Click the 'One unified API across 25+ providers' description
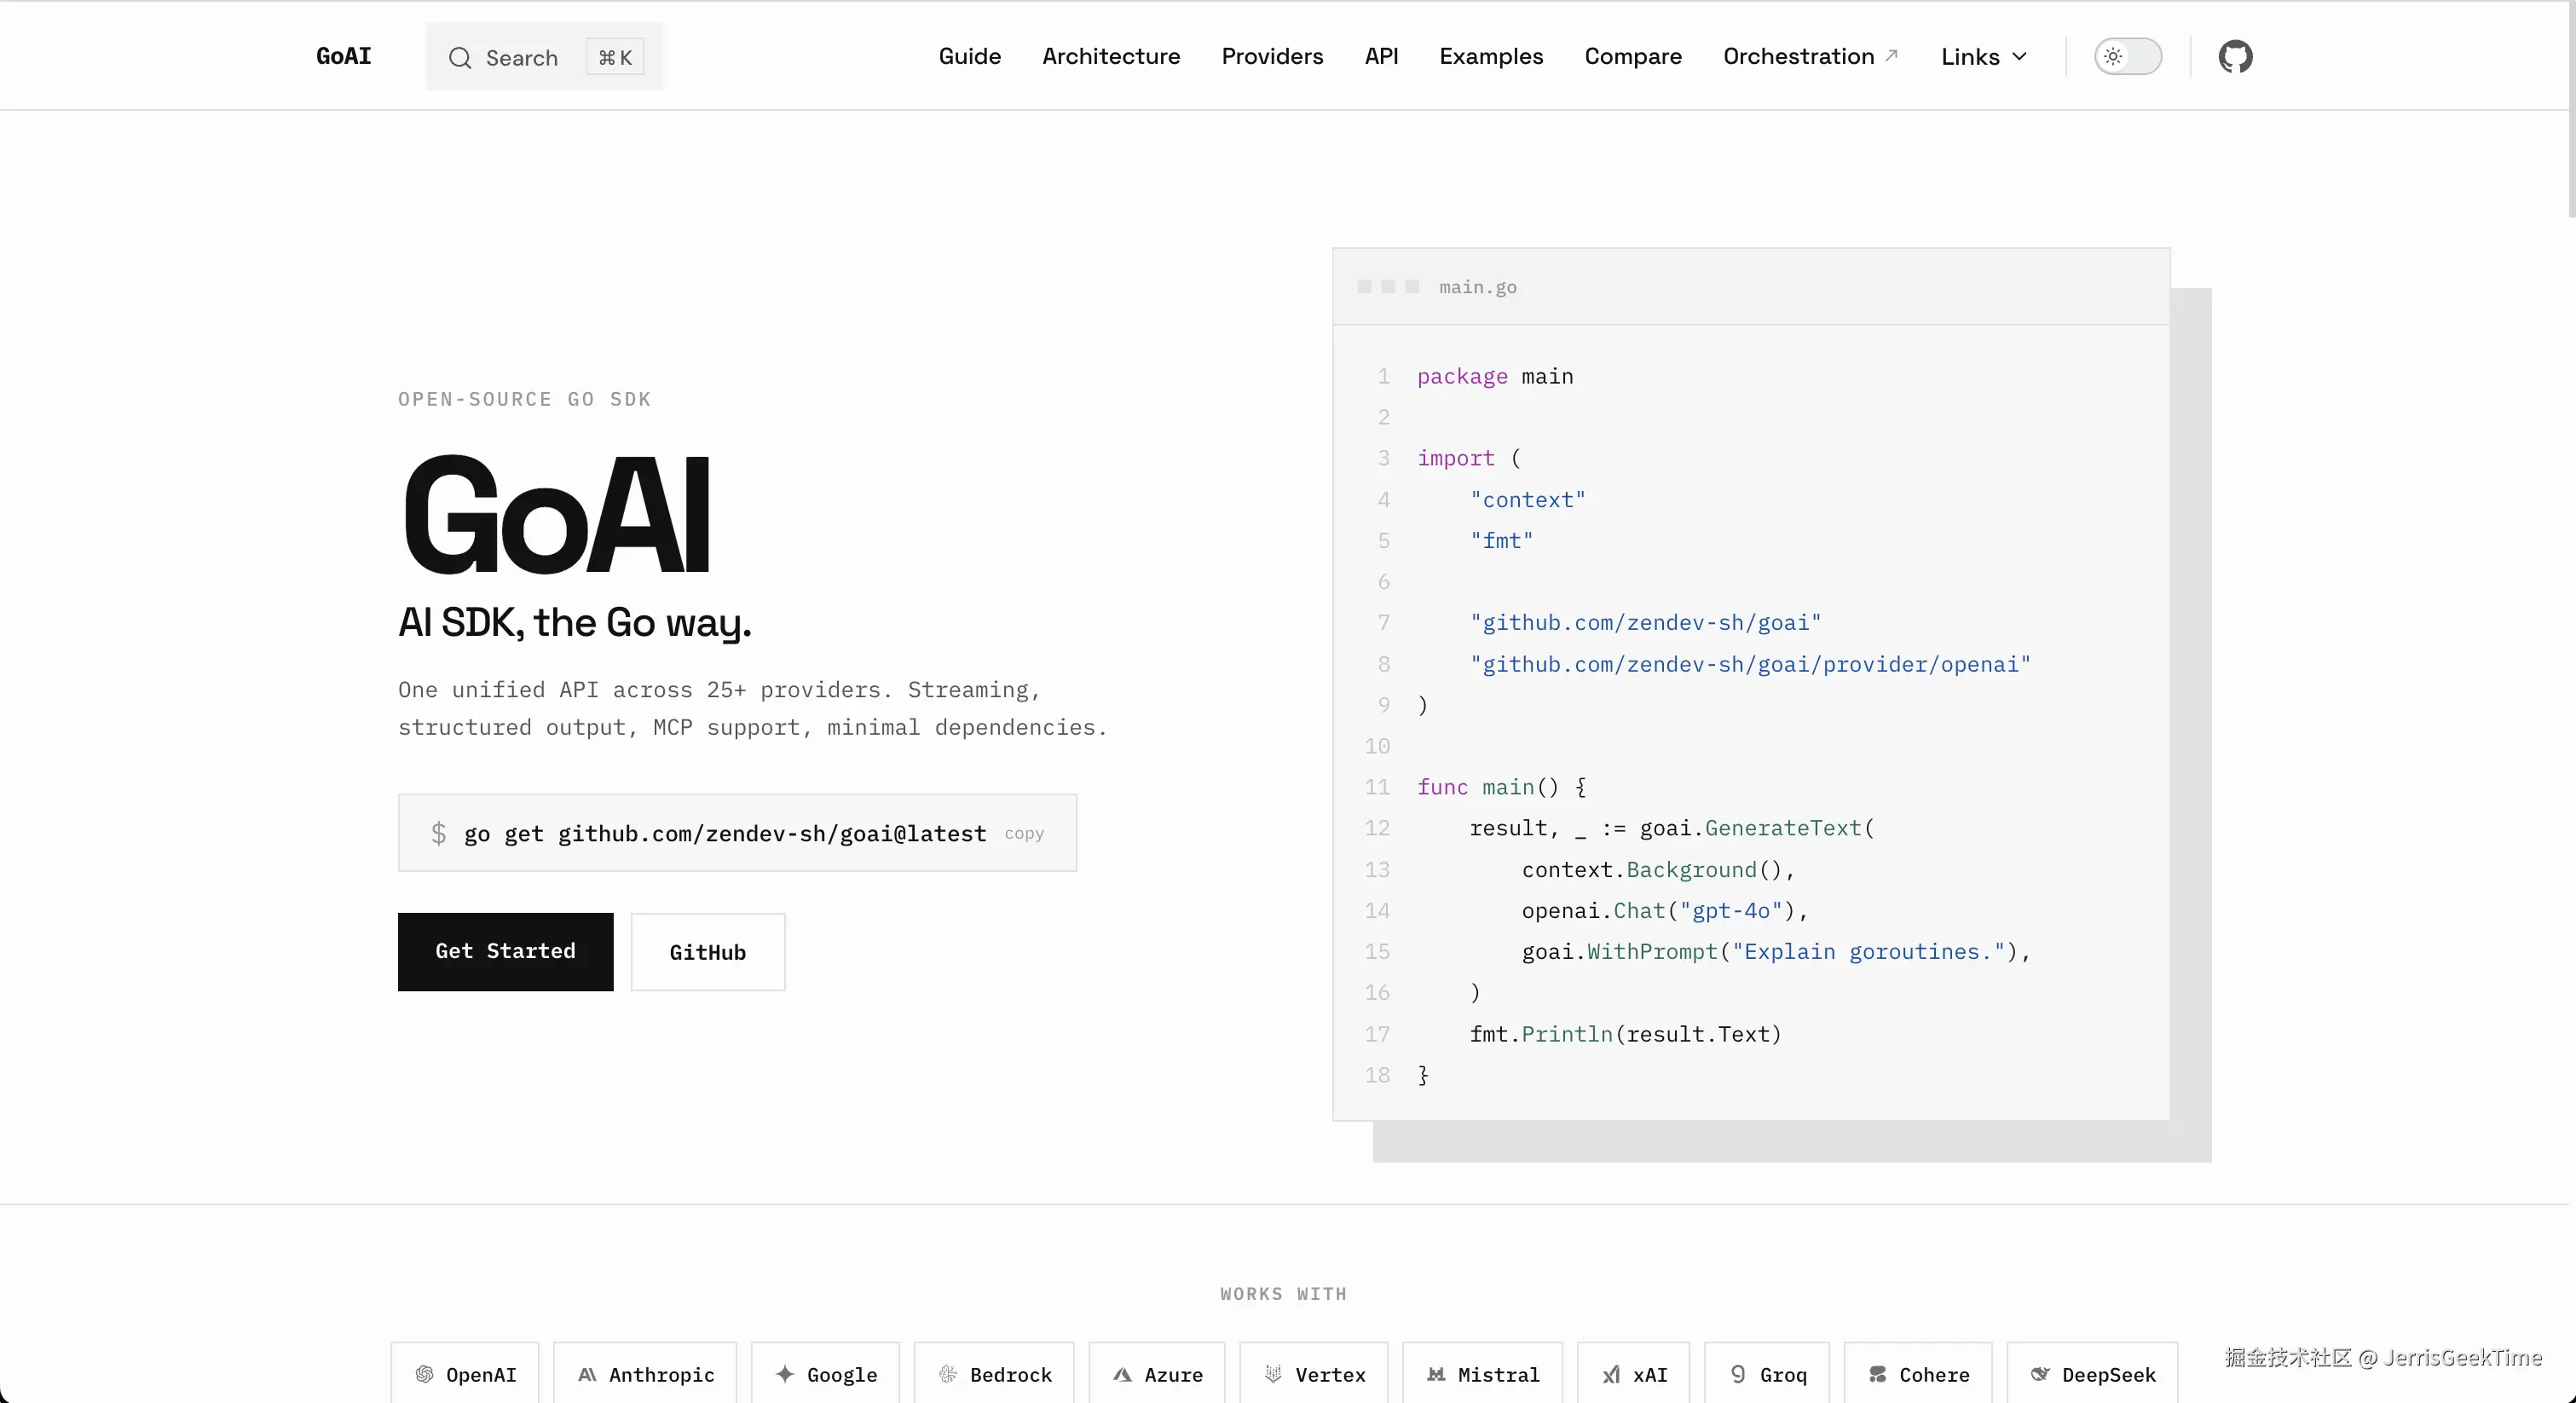This screenshot has width=2576, height=1403. [753, 708]
